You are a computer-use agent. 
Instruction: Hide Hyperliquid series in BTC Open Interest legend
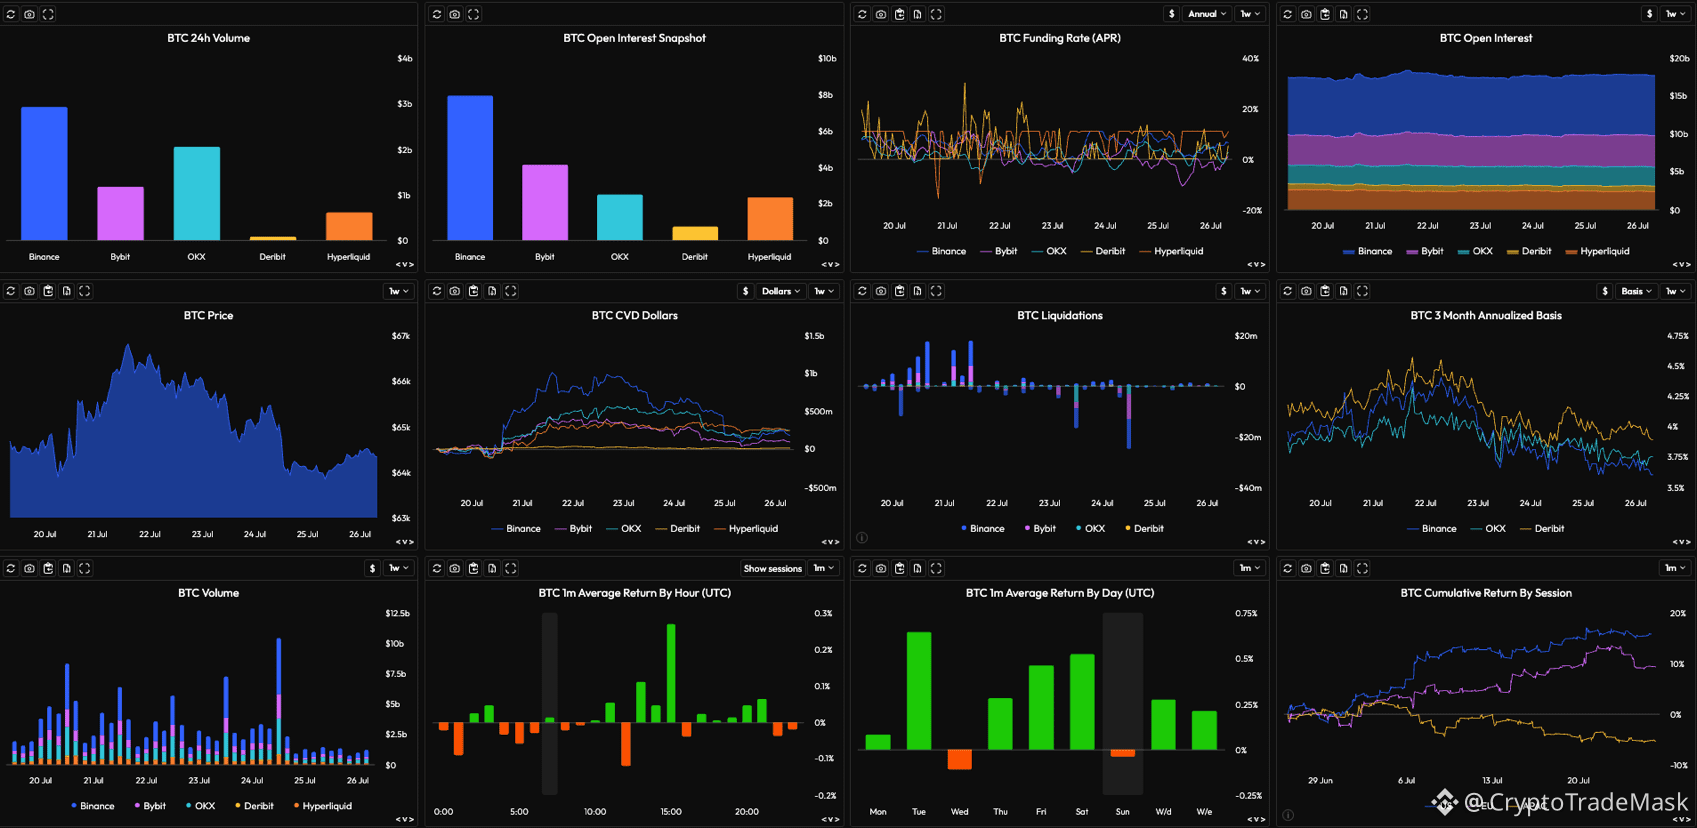tap(1597, 251)
